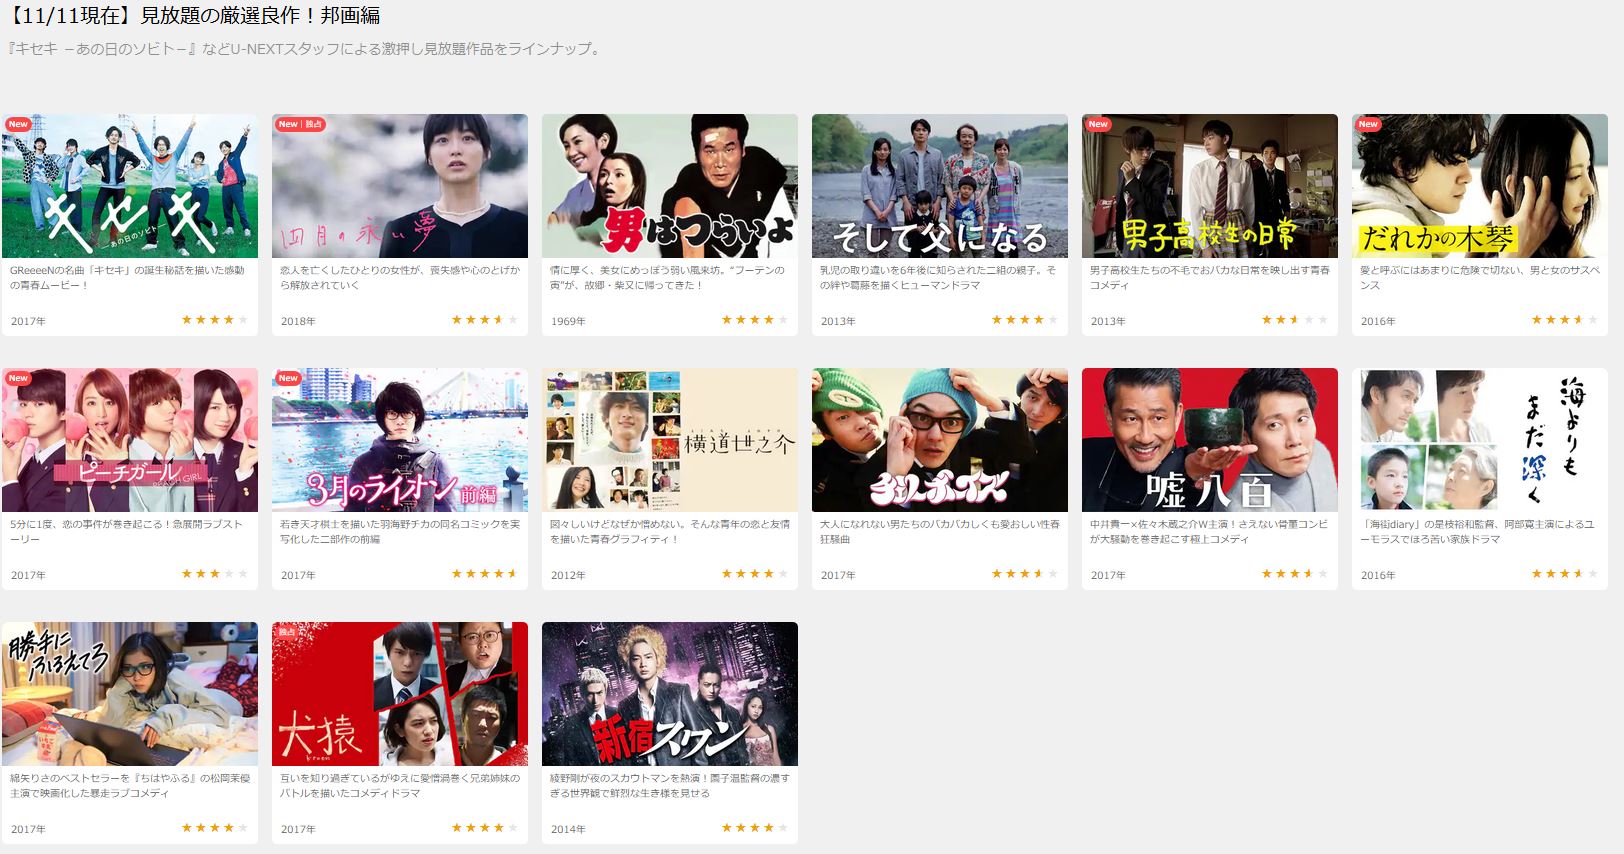Open the 新宿スワン movie thumbnail
This screenshot has width=1624, height=854.
[670, 694]
